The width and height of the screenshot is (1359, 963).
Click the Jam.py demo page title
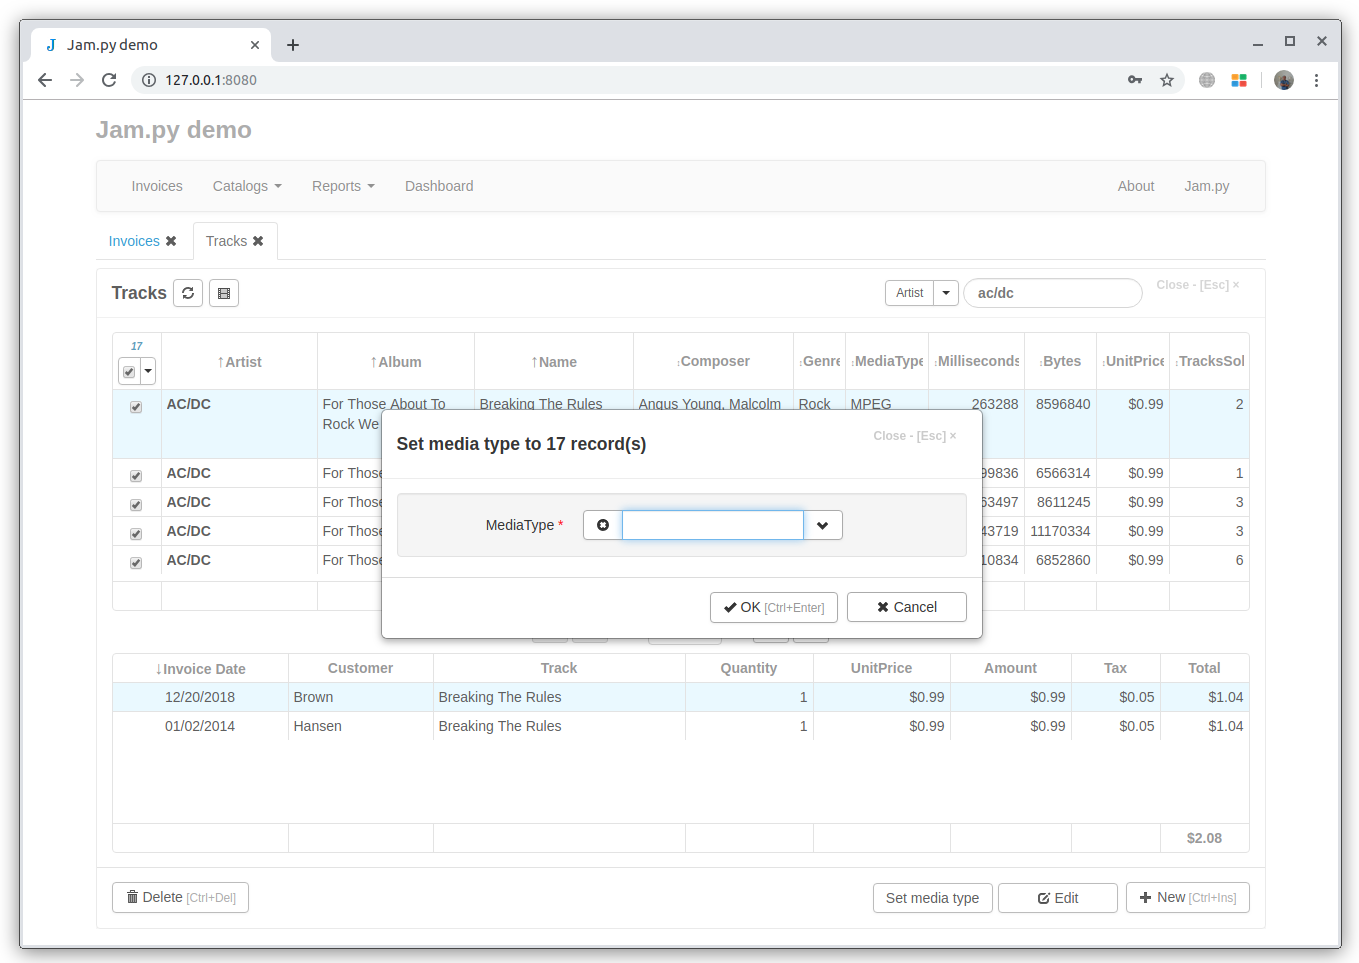tap(174, 130)
